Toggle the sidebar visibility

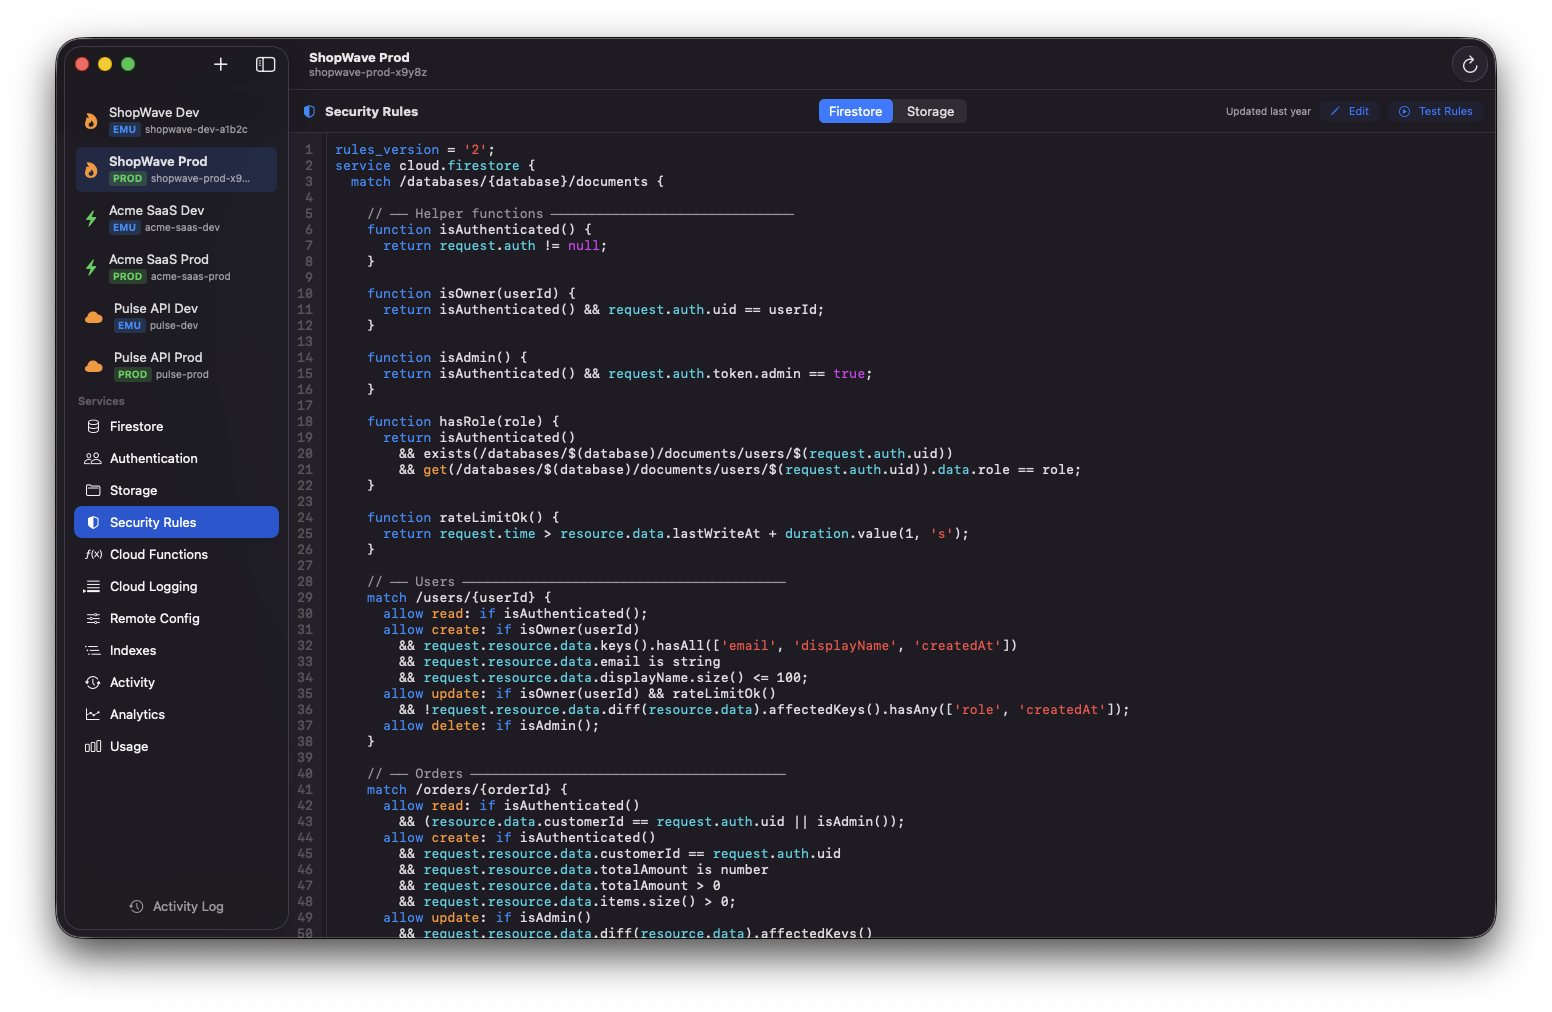(x=265, y=64)
